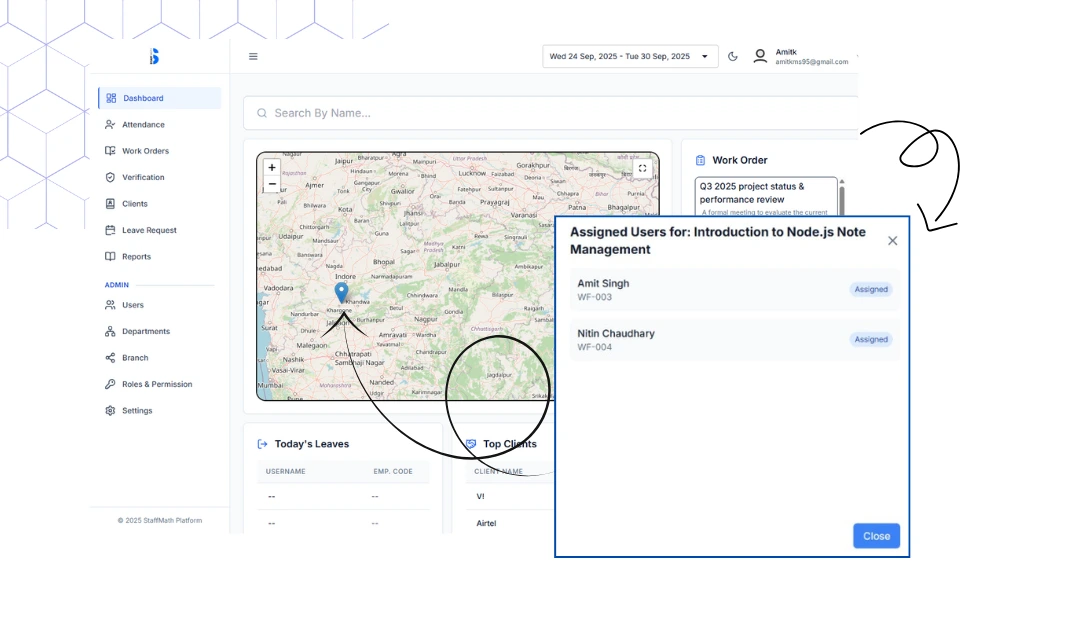1080x620 pixels.
Task: Select Nitin Chaudhary in assigned users
Action: tap(735, 340)
